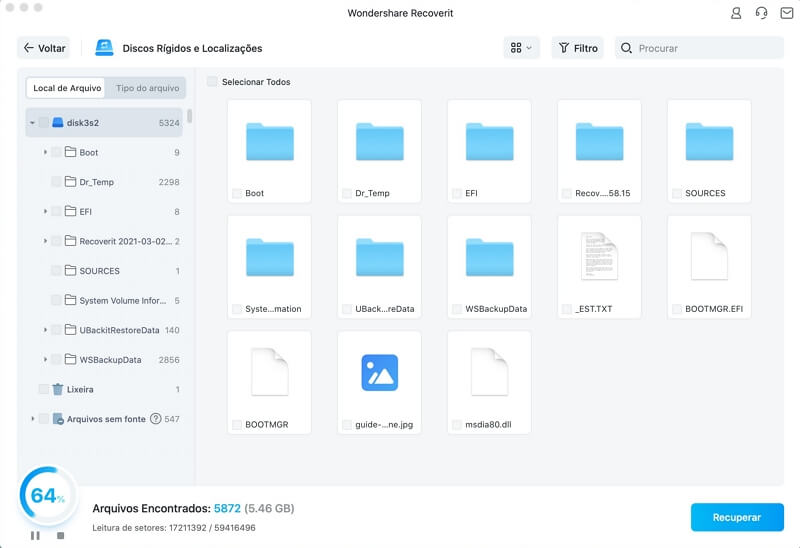Click the Leitura de setores status text
This screenshot has width=800, height=548.
coord(174,528)
